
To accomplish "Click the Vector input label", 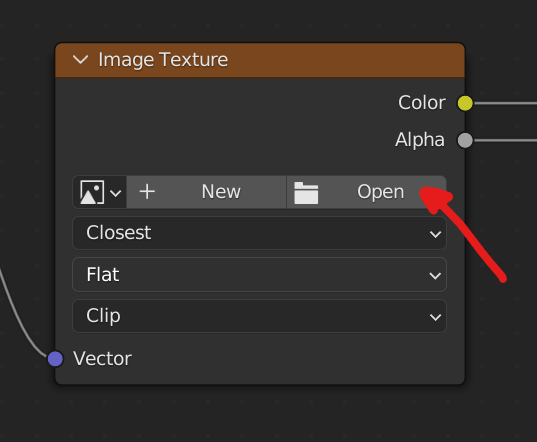I will point(102,359).
